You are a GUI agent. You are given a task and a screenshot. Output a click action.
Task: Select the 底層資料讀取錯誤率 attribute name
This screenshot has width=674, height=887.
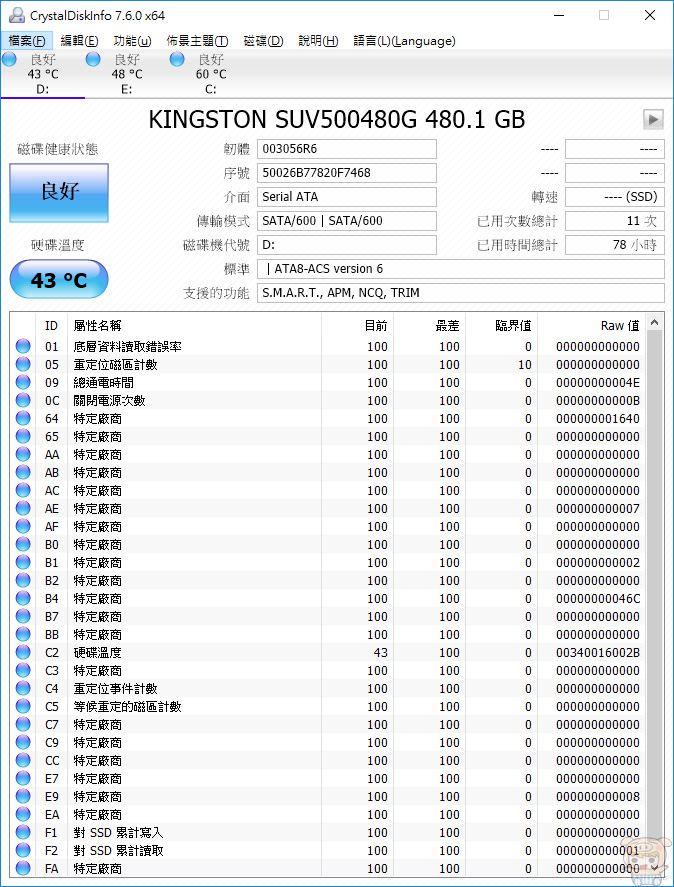[127, 347]
